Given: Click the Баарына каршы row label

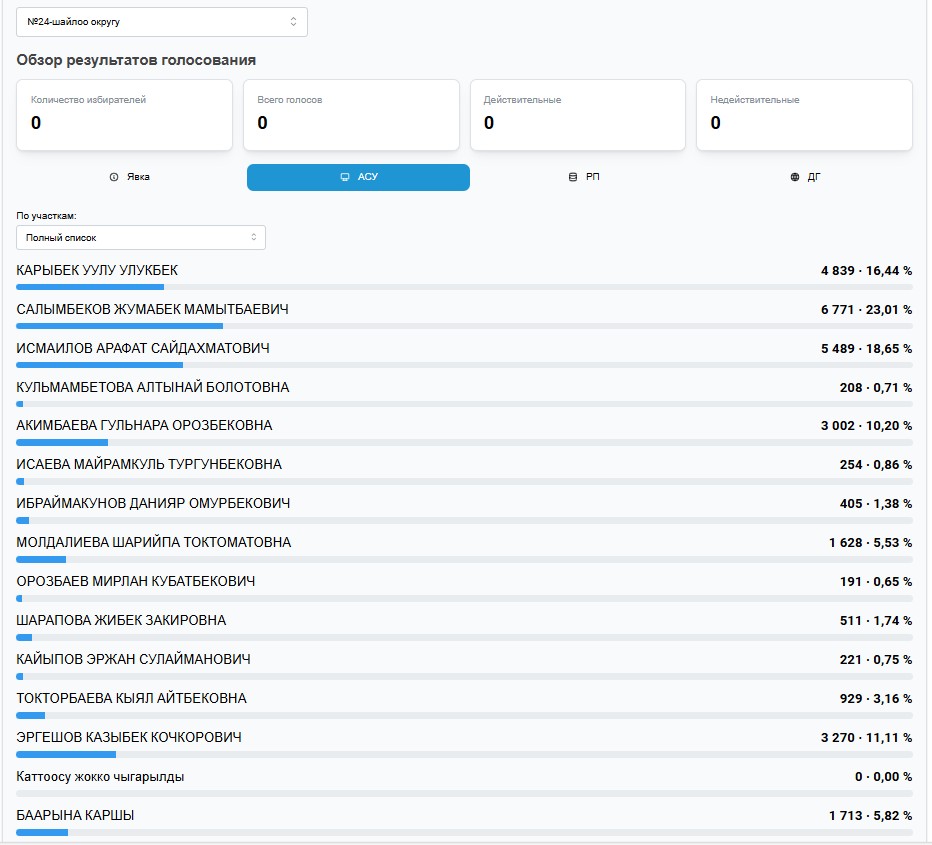Looking at the screenshot, I should click(x=76, y=815).
